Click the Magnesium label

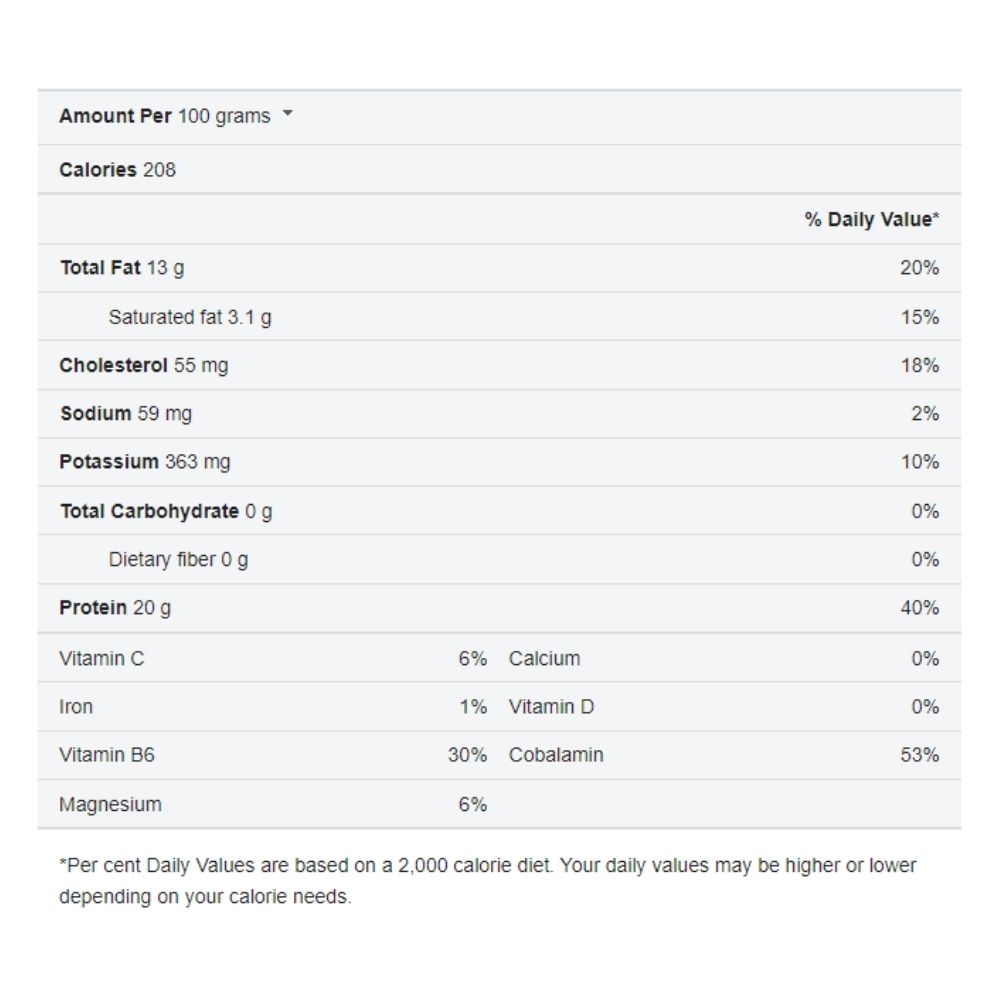[110, 804]
